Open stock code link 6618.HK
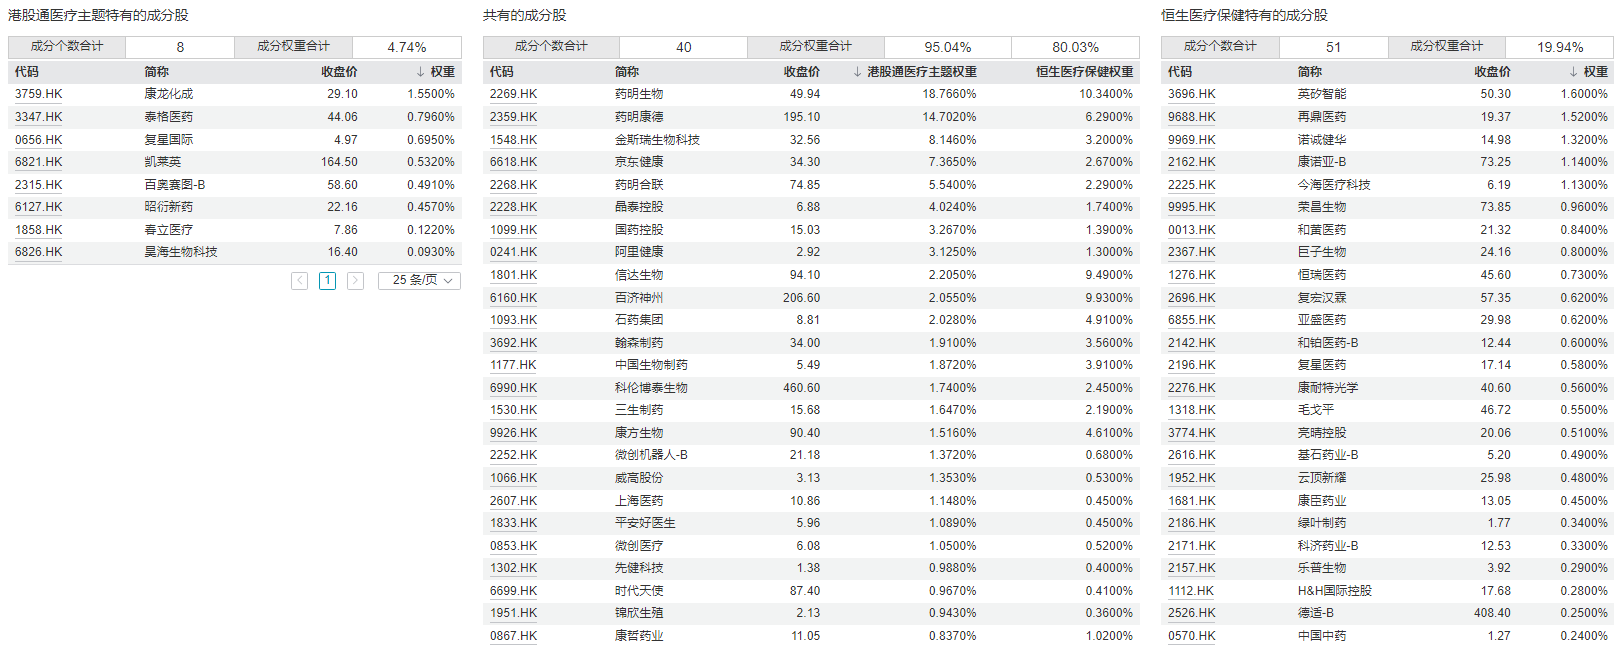The height and width of the screenshot is (646, 1617). tap(513, 162)
